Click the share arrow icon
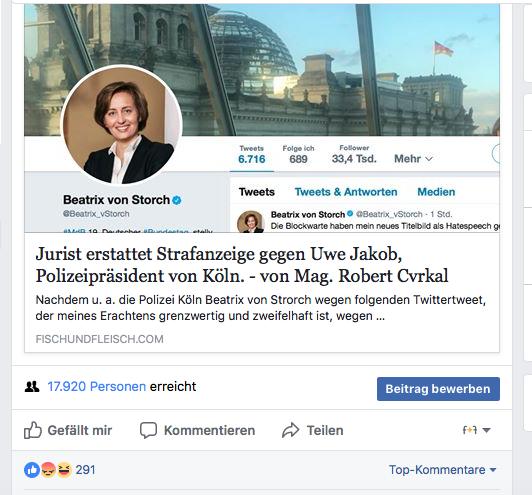The width and height of the screenshot is (532, 495). click(290, 430)
